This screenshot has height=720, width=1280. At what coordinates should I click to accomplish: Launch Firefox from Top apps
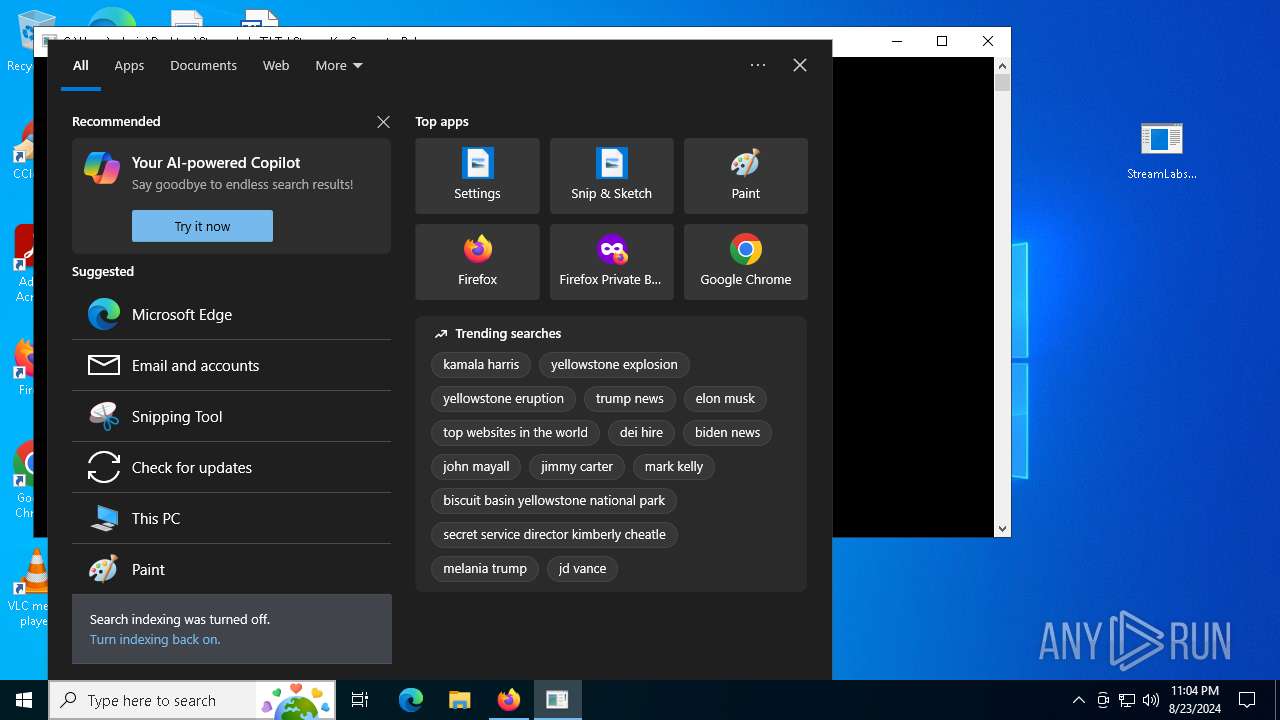pyautogui.click(x=477, y=262)
